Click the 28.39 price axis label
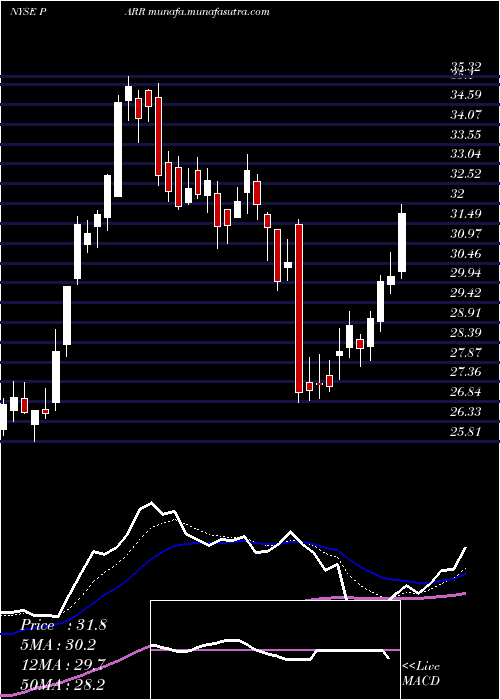 [x=466, y=333]
